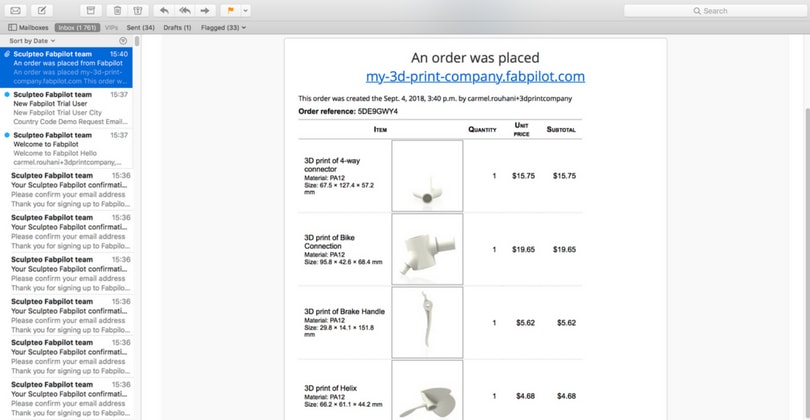Viewport: 810px width, 420px height.
Task: Flag the selected message
Action: pyautogui.click(x=230, y=10)
